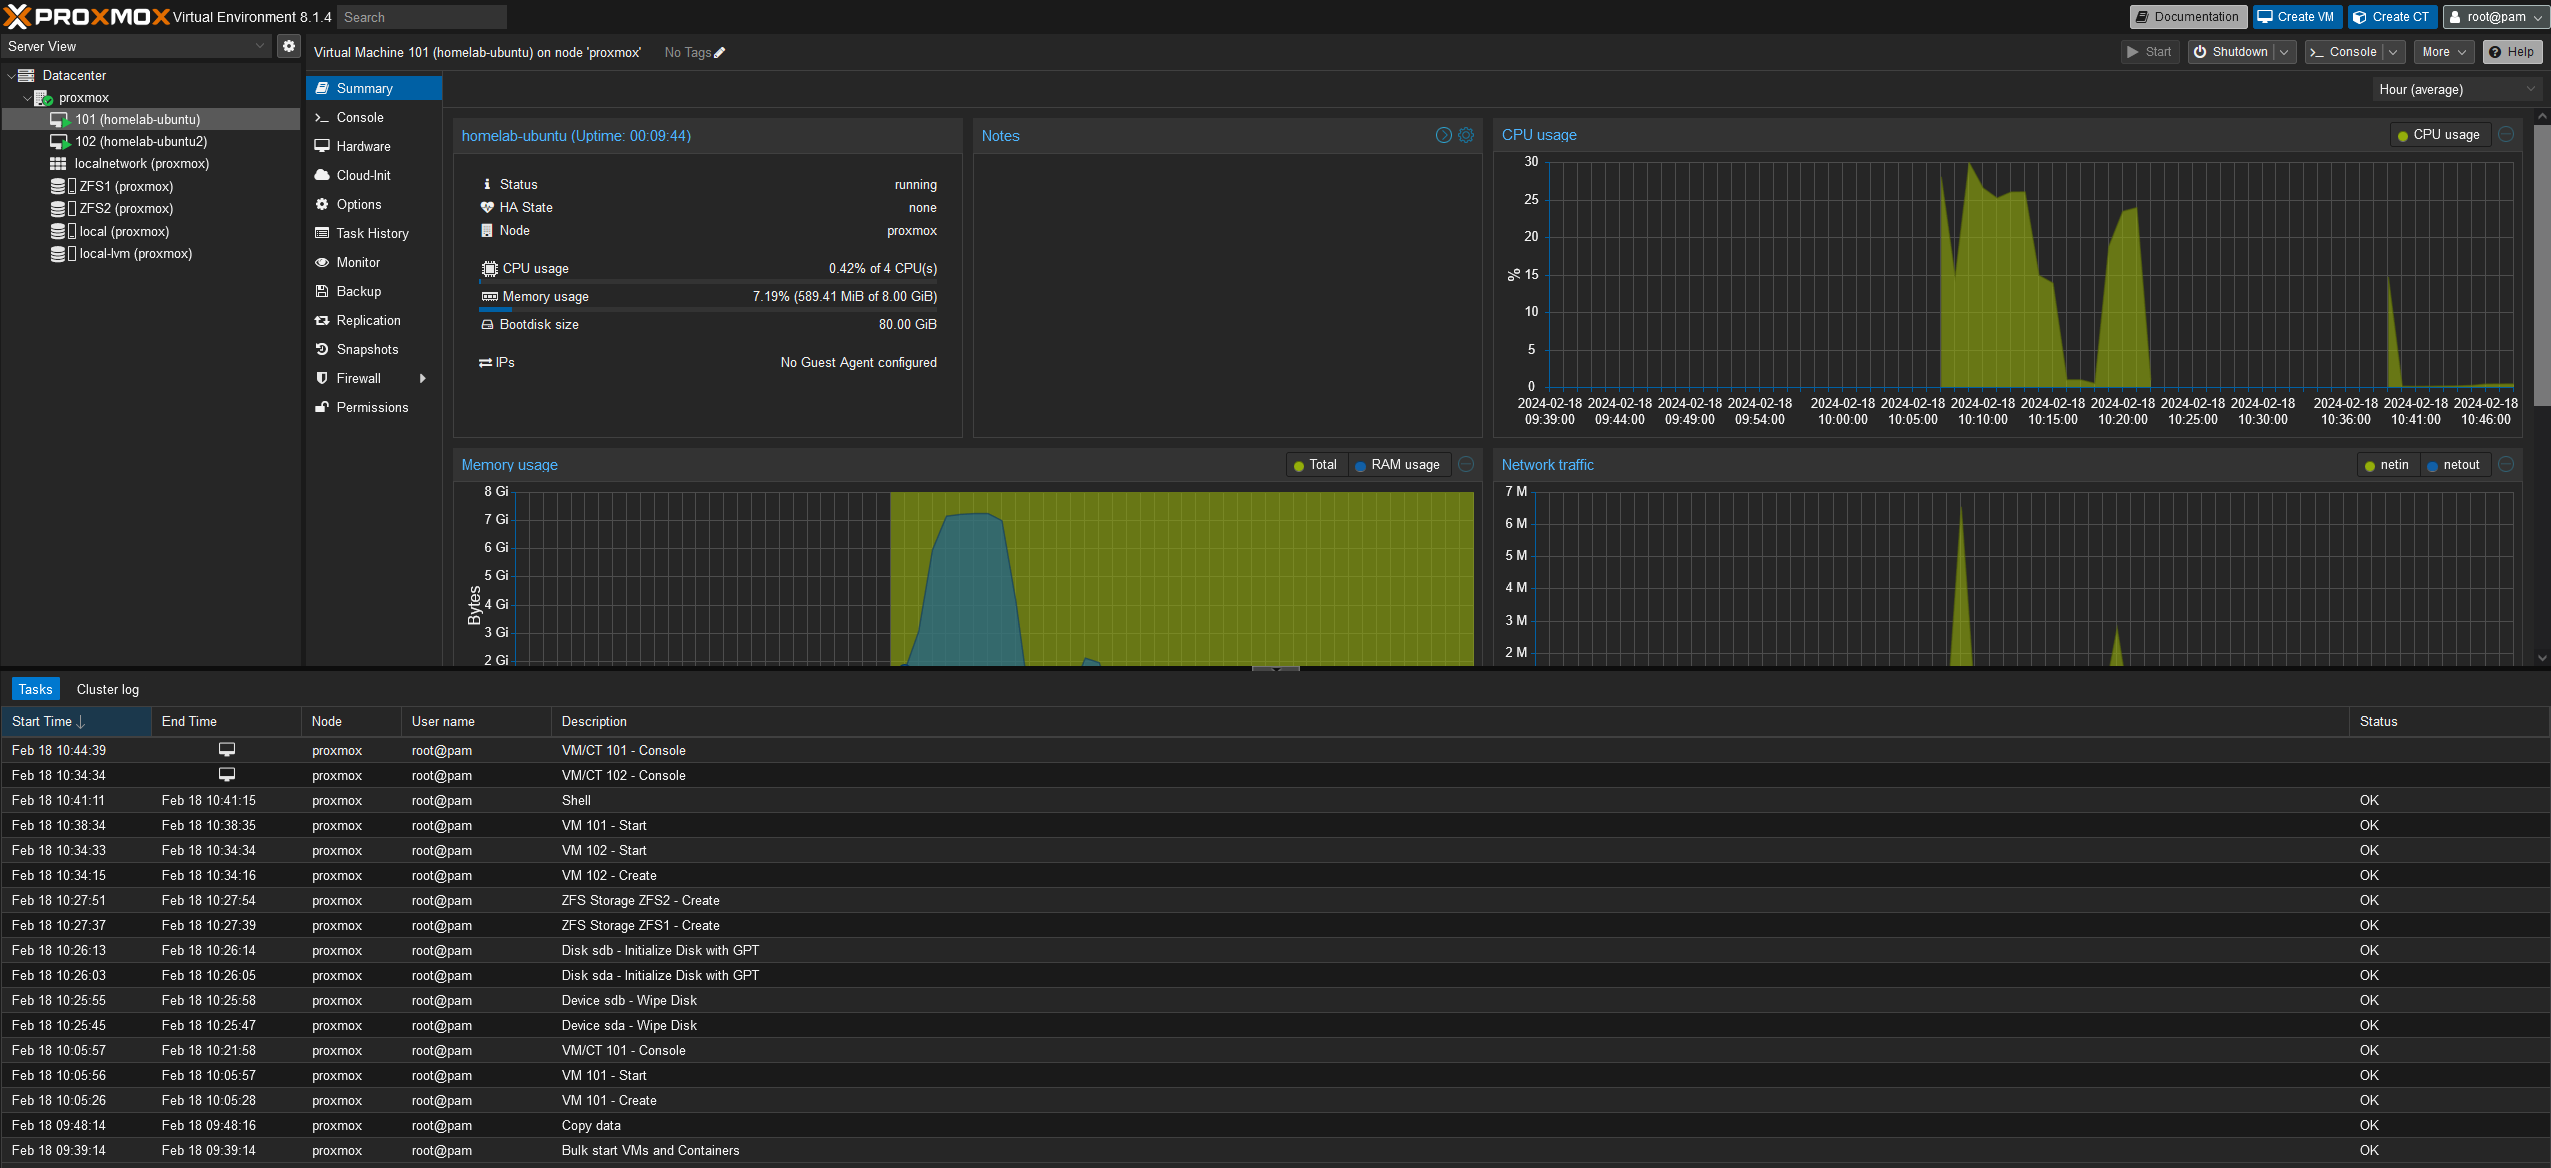Viewport: 2551px width, 1168px height.
Task: Sort by the Start Time column
Action: click(76, 721)
